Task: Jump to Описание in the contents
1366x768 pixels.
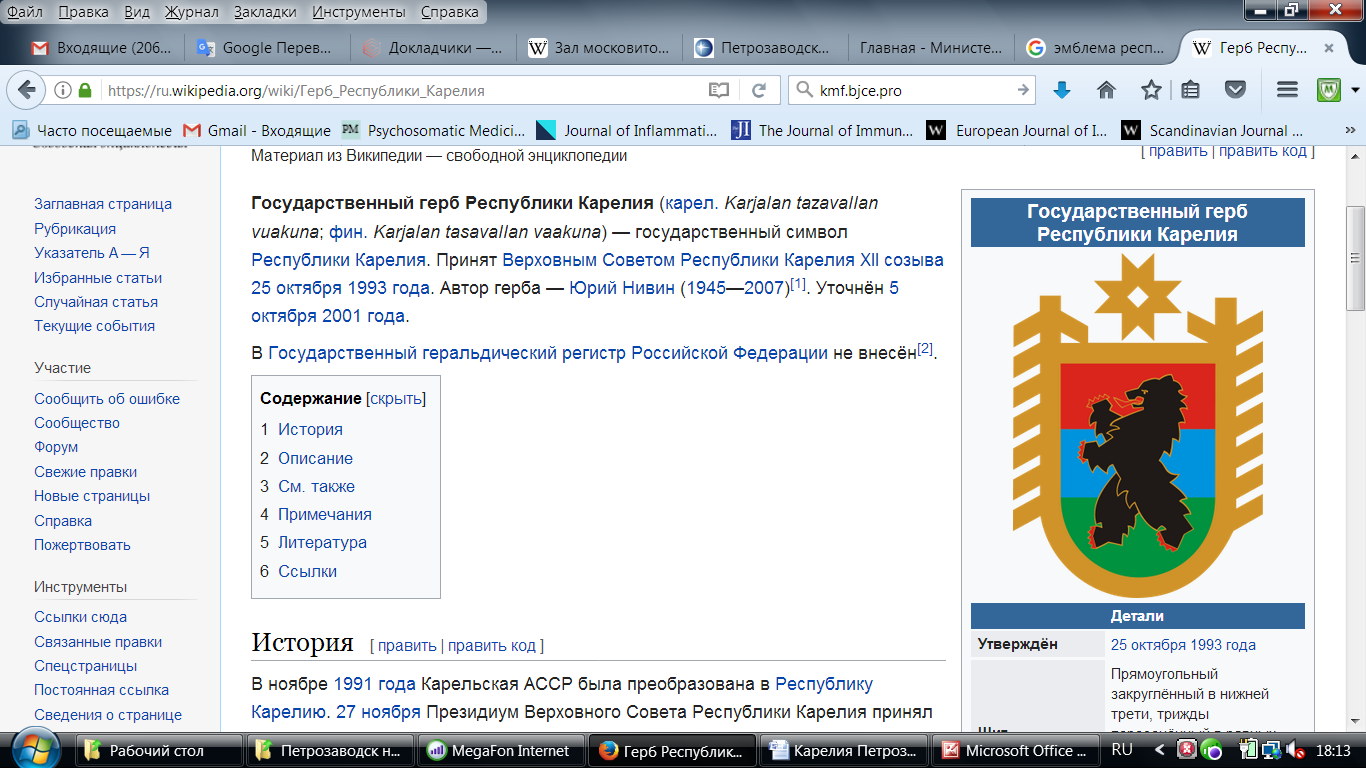Action: (x=315, y=458)
